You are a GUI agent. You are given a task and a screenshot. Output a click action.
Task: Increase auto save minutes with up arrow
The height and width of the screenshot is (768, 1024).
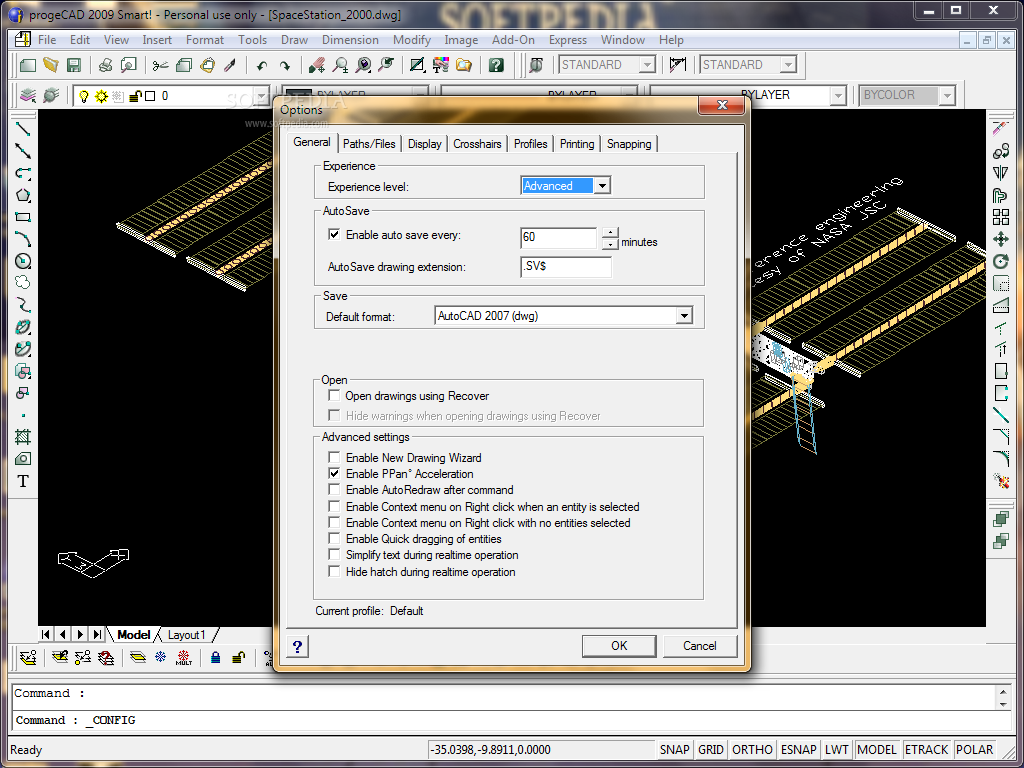tap(610, 232)
